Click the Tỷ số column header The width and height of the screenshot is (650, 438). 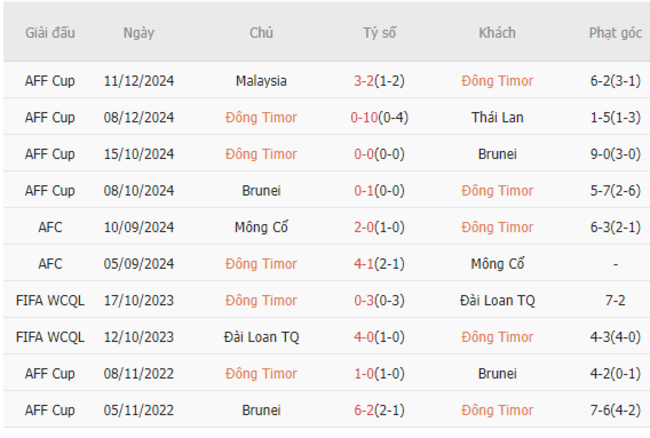[379, 33]
